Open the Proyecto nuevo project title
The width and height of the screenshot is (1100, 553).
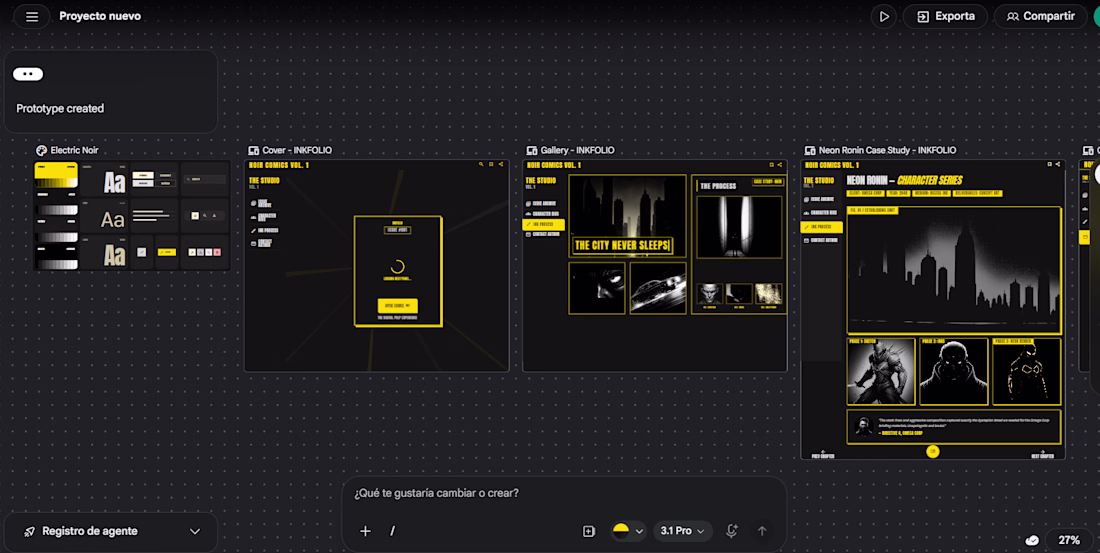click(100, 16)
